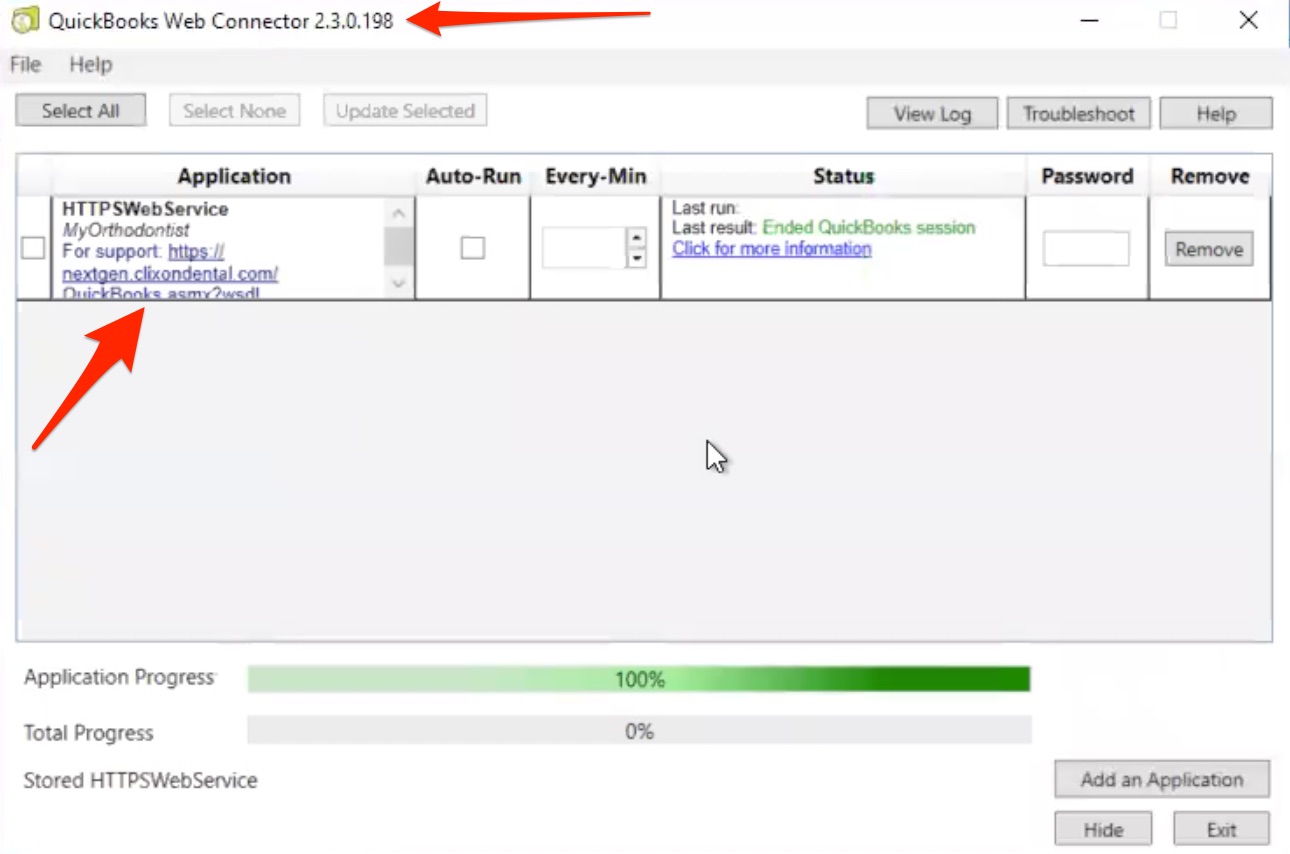Click the Password field for HTTPSWebService
Image resolution: width=1290 pixels, height=854 pixels.
1086,249
